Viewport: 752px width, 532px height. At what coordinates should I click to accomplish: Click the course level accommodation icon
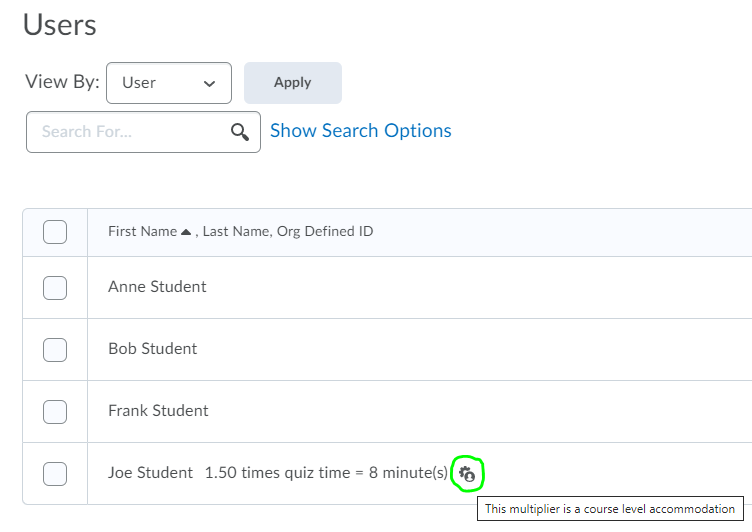coord(467,474)
